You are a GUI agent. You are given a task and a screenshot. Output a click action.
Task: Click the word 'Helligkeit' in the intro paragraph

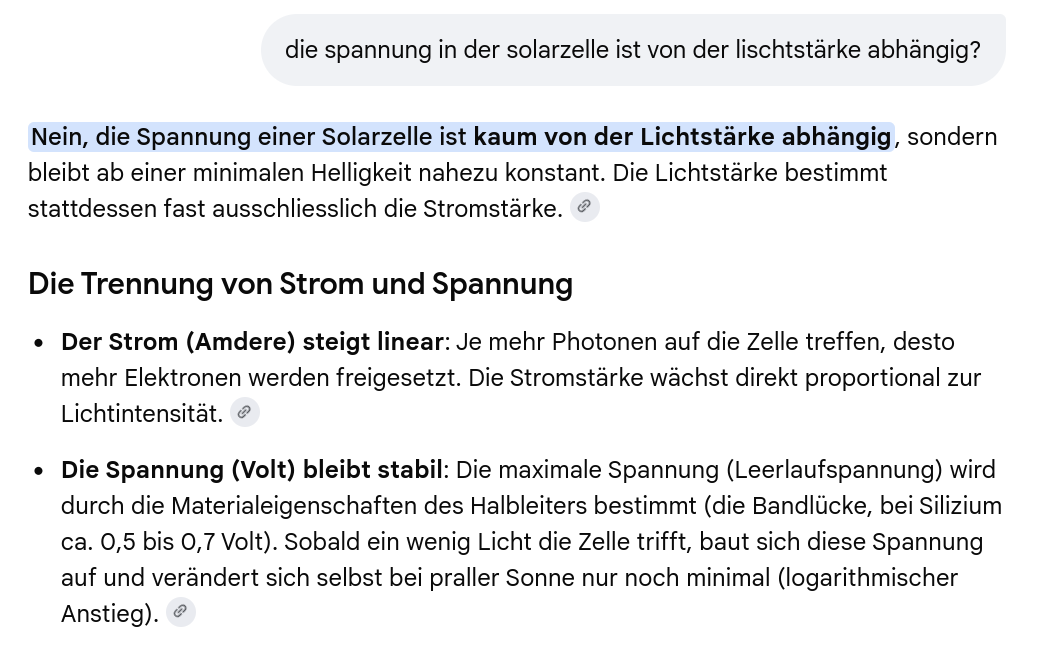pos(362,173)
